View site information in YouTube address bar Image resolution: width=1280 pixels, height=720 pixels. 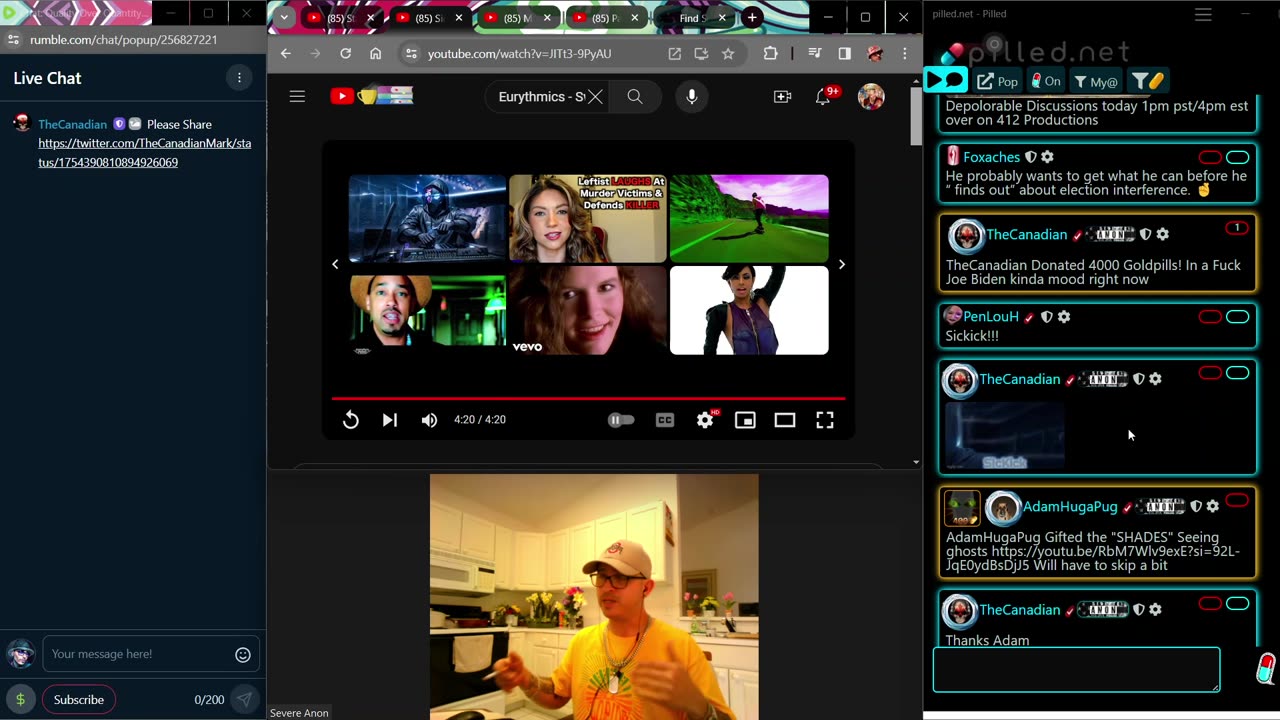tap(410, 53)
